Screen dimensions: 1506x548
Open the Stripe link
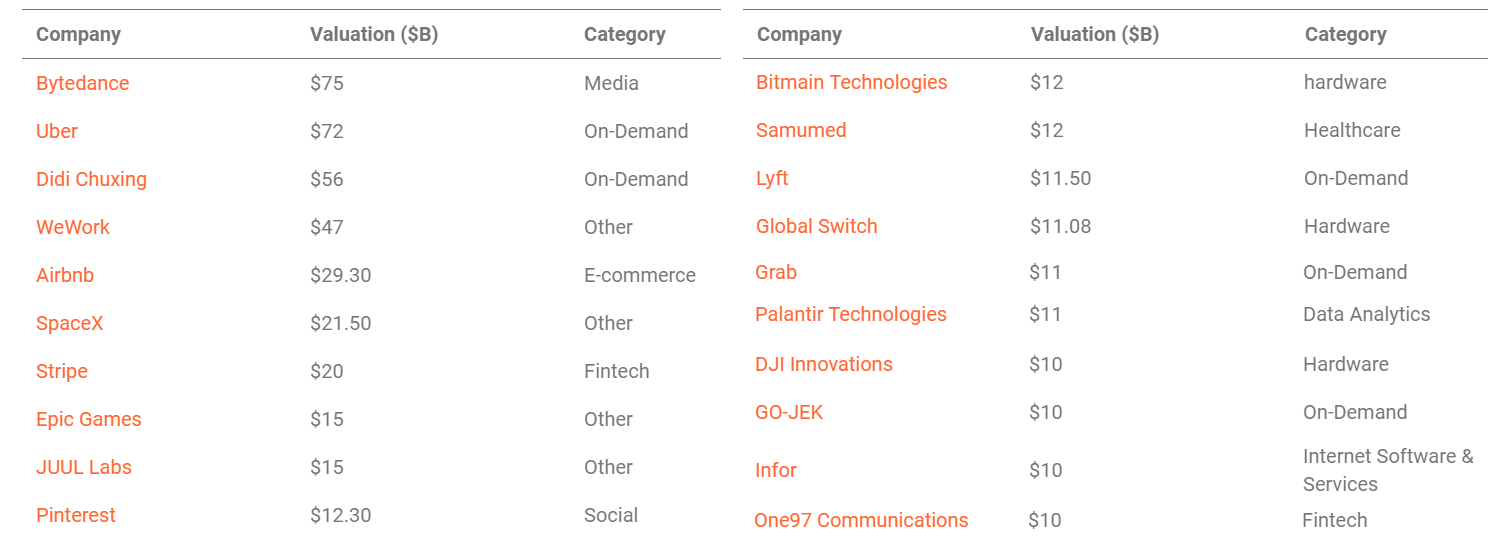tap(62, 371)
